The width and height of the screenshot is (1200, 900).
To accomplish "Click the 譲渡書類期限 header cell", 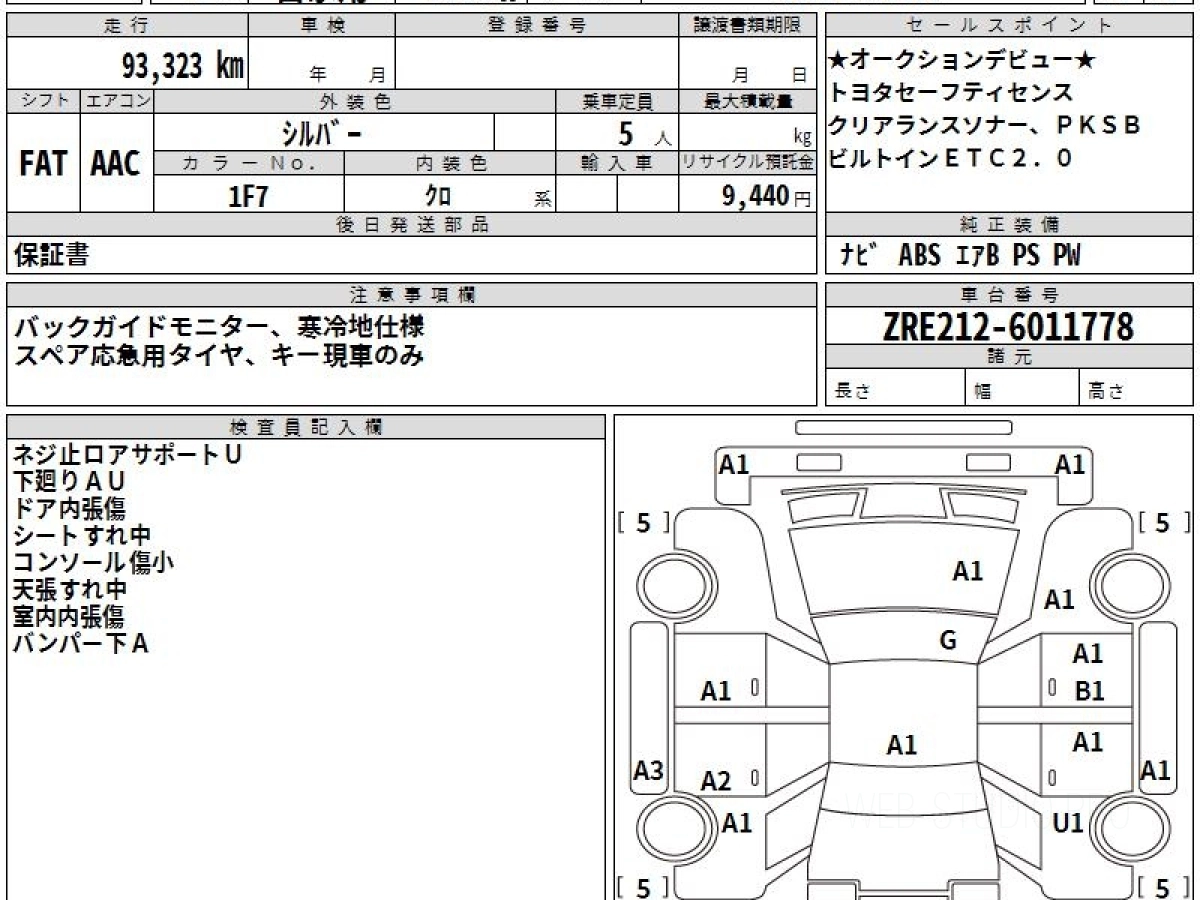I will [747, 26].
